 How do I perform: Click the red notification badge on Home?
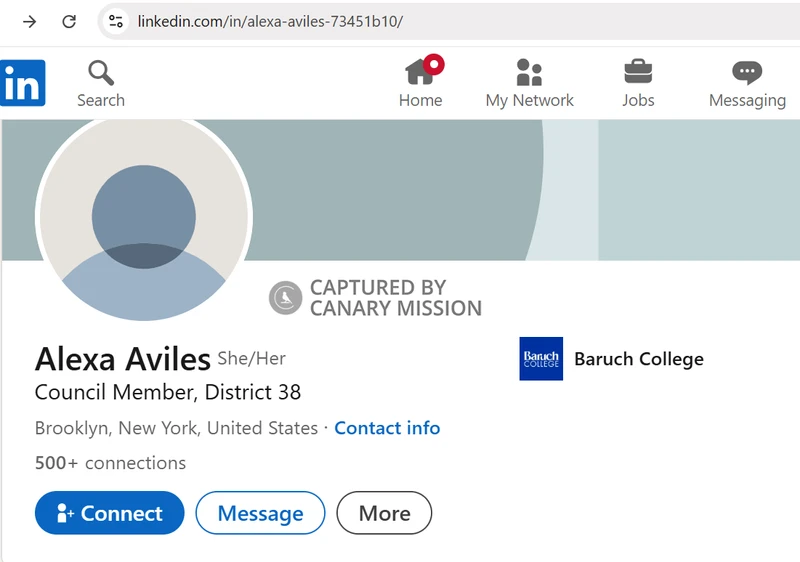pyautogui.click(x=434, y=64)
